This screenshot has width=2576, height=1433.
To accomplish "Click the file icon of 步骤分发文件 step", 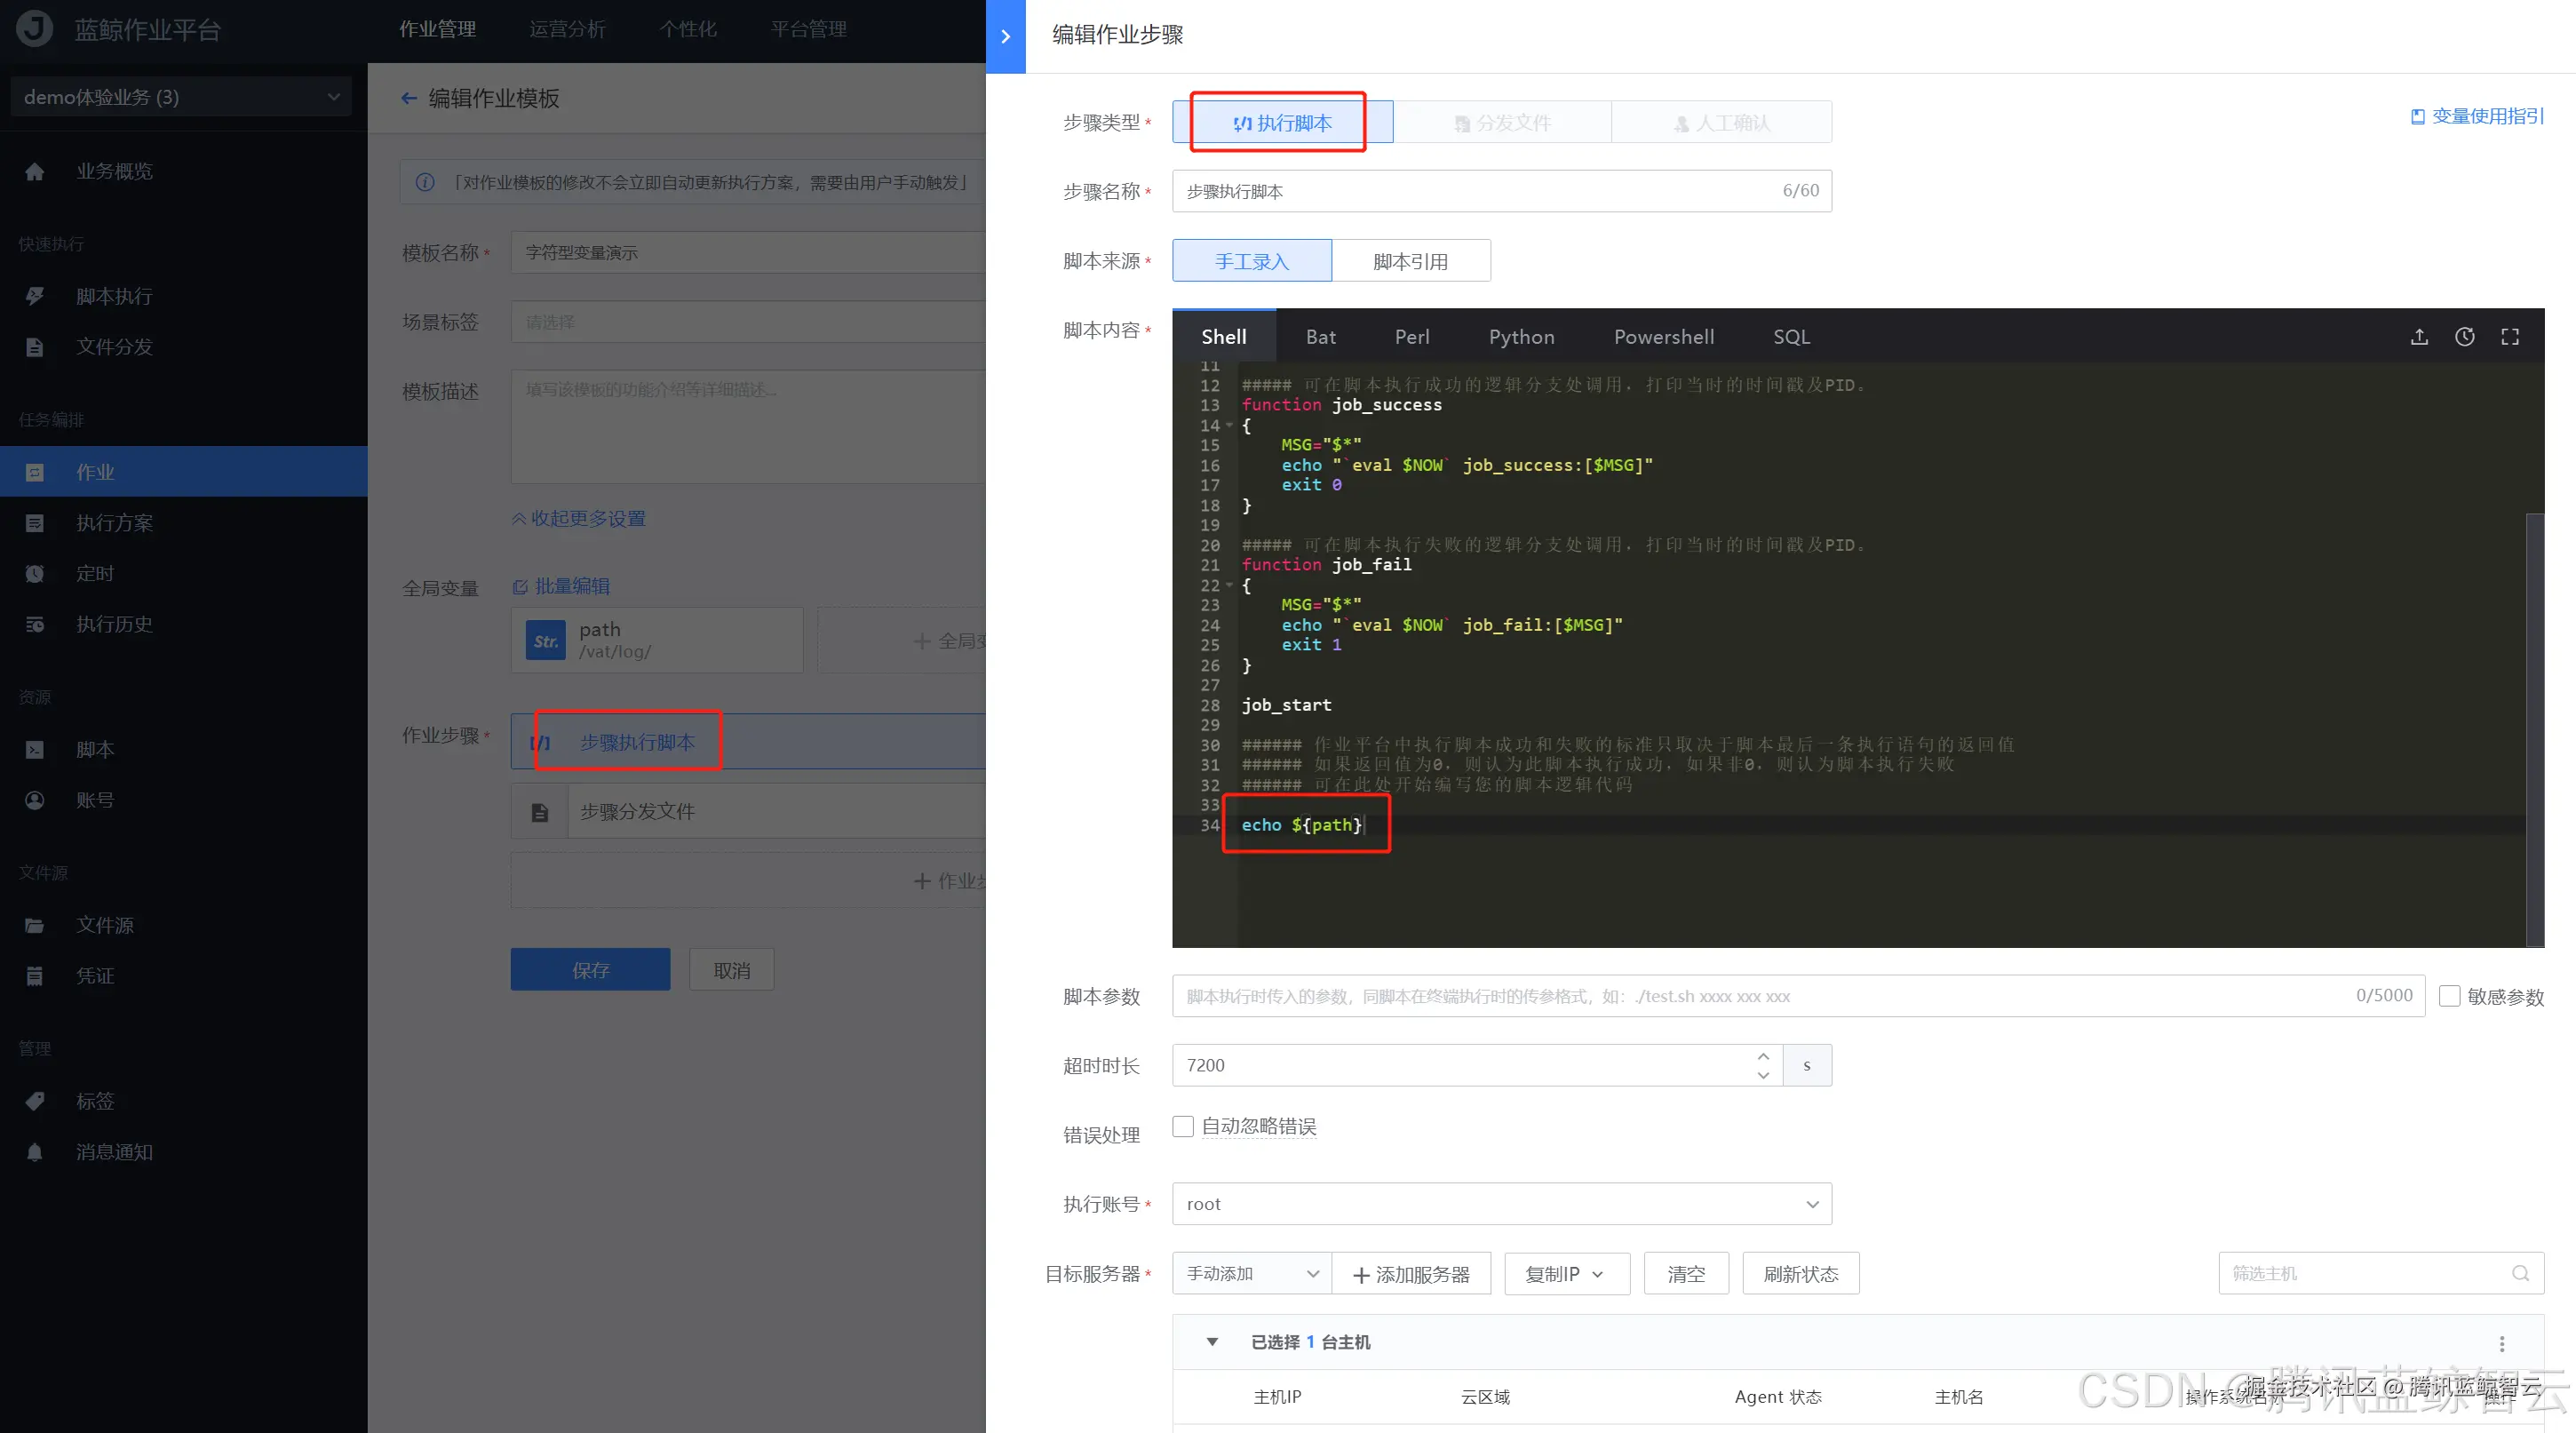I will tap(540, 812).
